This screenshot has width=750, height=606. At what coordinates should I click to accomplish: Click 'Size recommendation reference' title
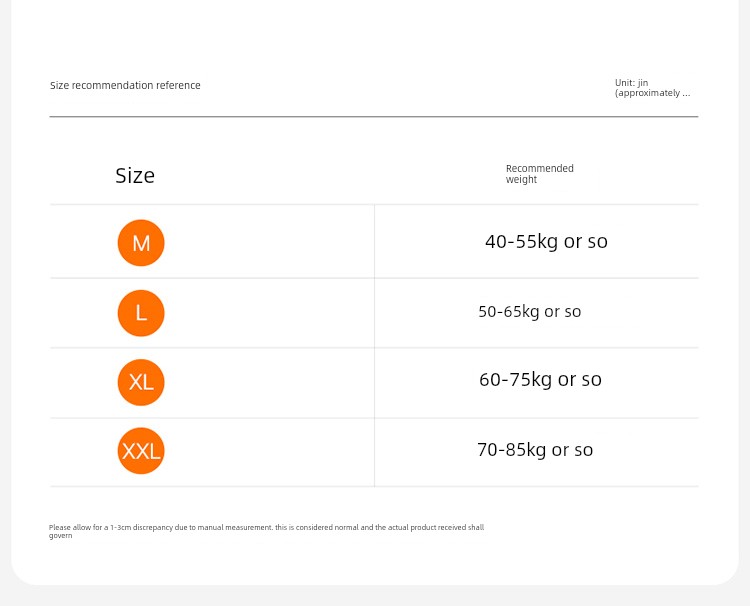tap(125, 85)
